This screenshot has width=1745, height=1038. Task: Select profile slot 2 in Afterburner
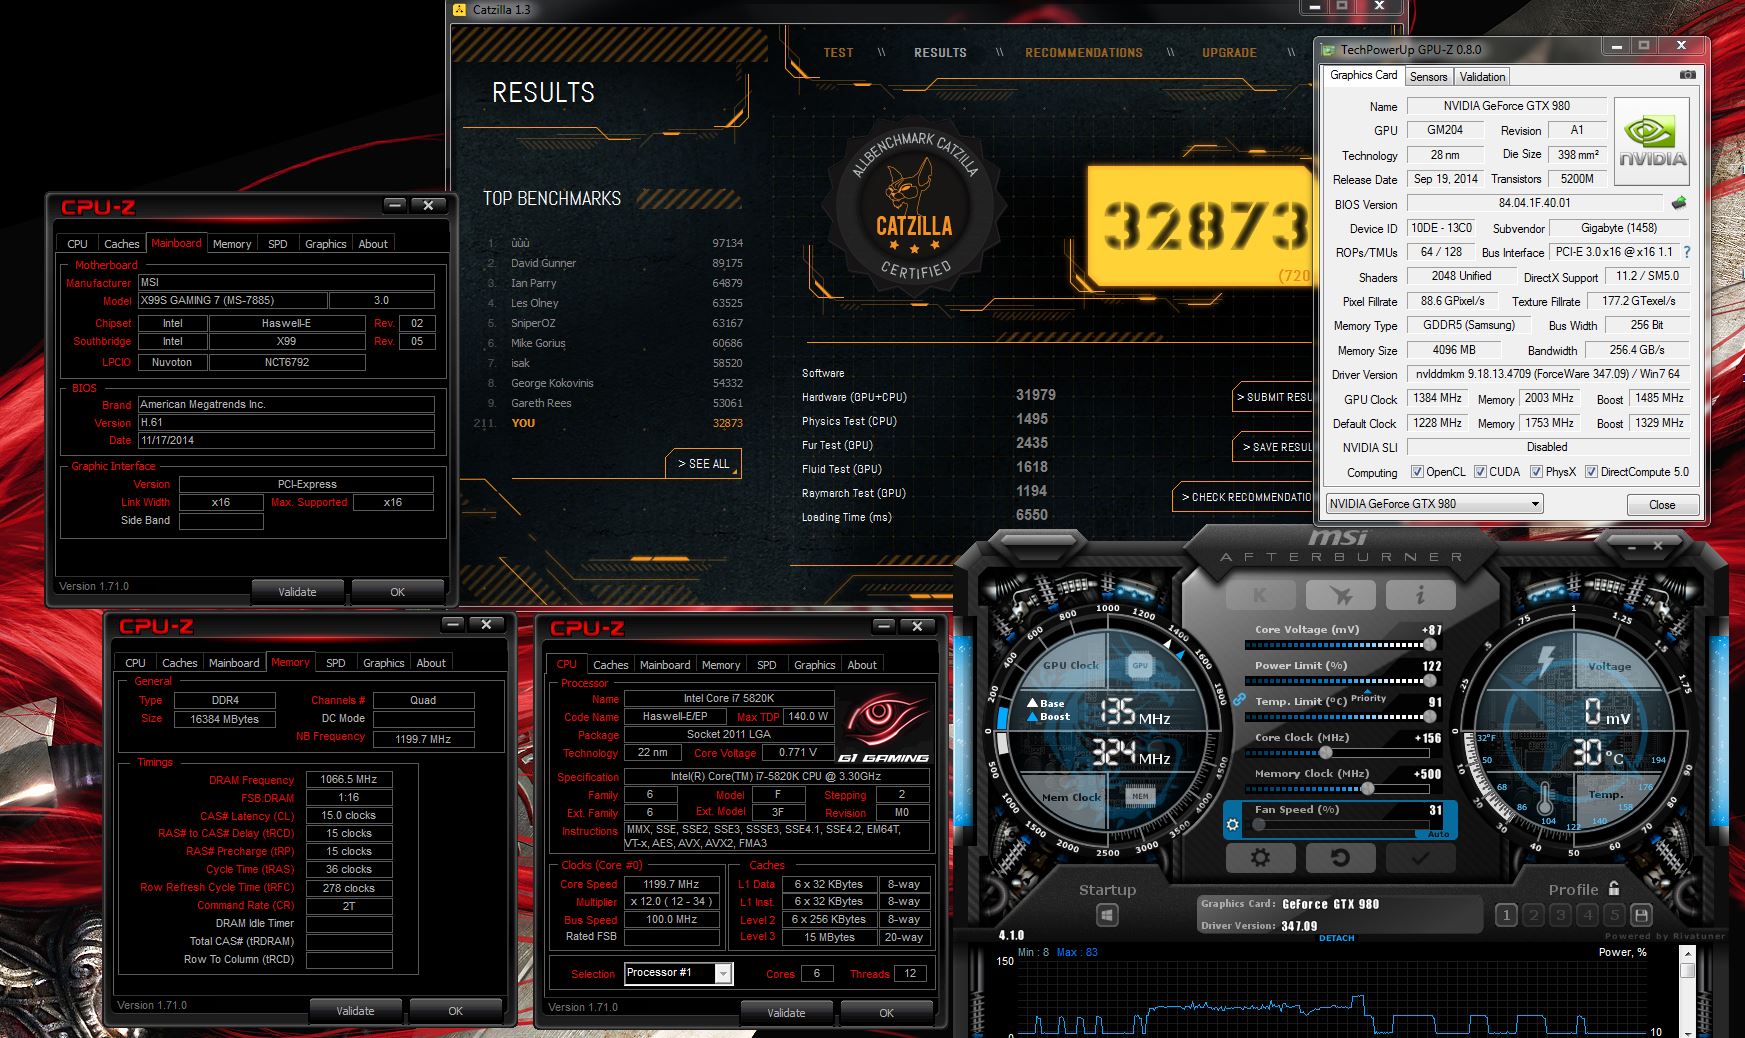(x=1533, y=915)
